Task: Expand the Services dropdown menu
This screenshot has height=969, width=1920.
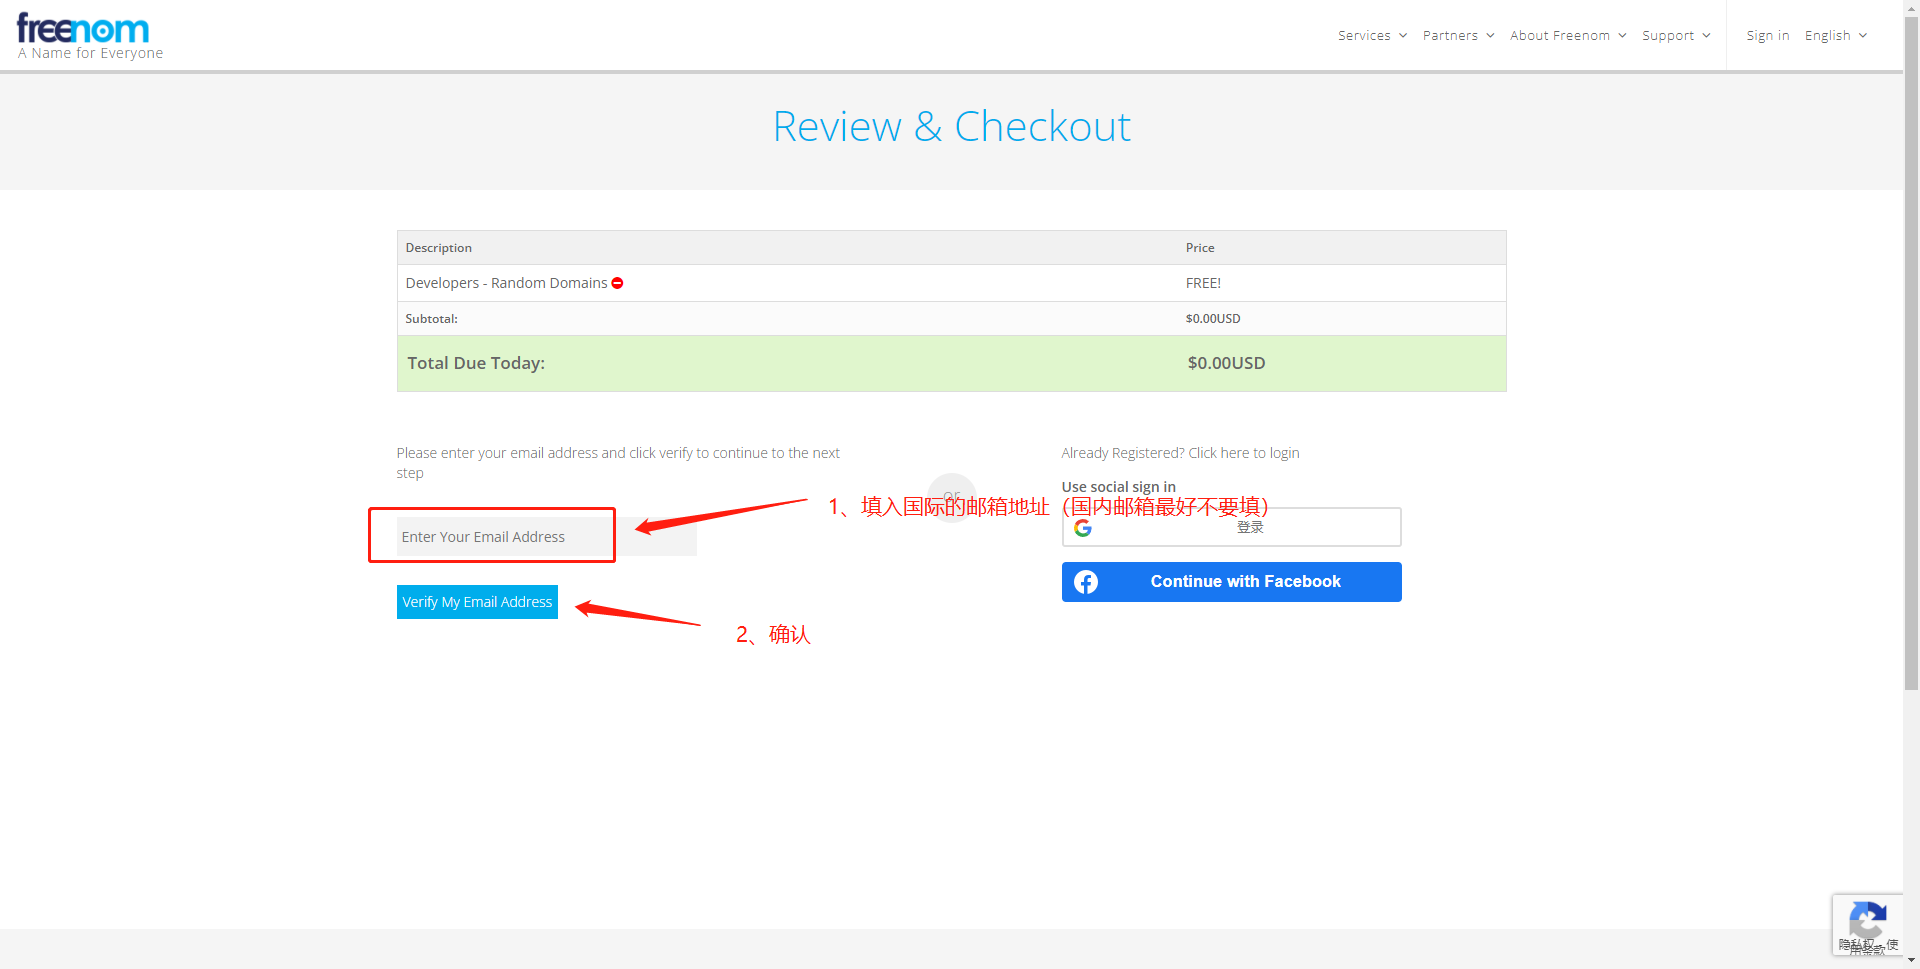Action: (1372, 36)
